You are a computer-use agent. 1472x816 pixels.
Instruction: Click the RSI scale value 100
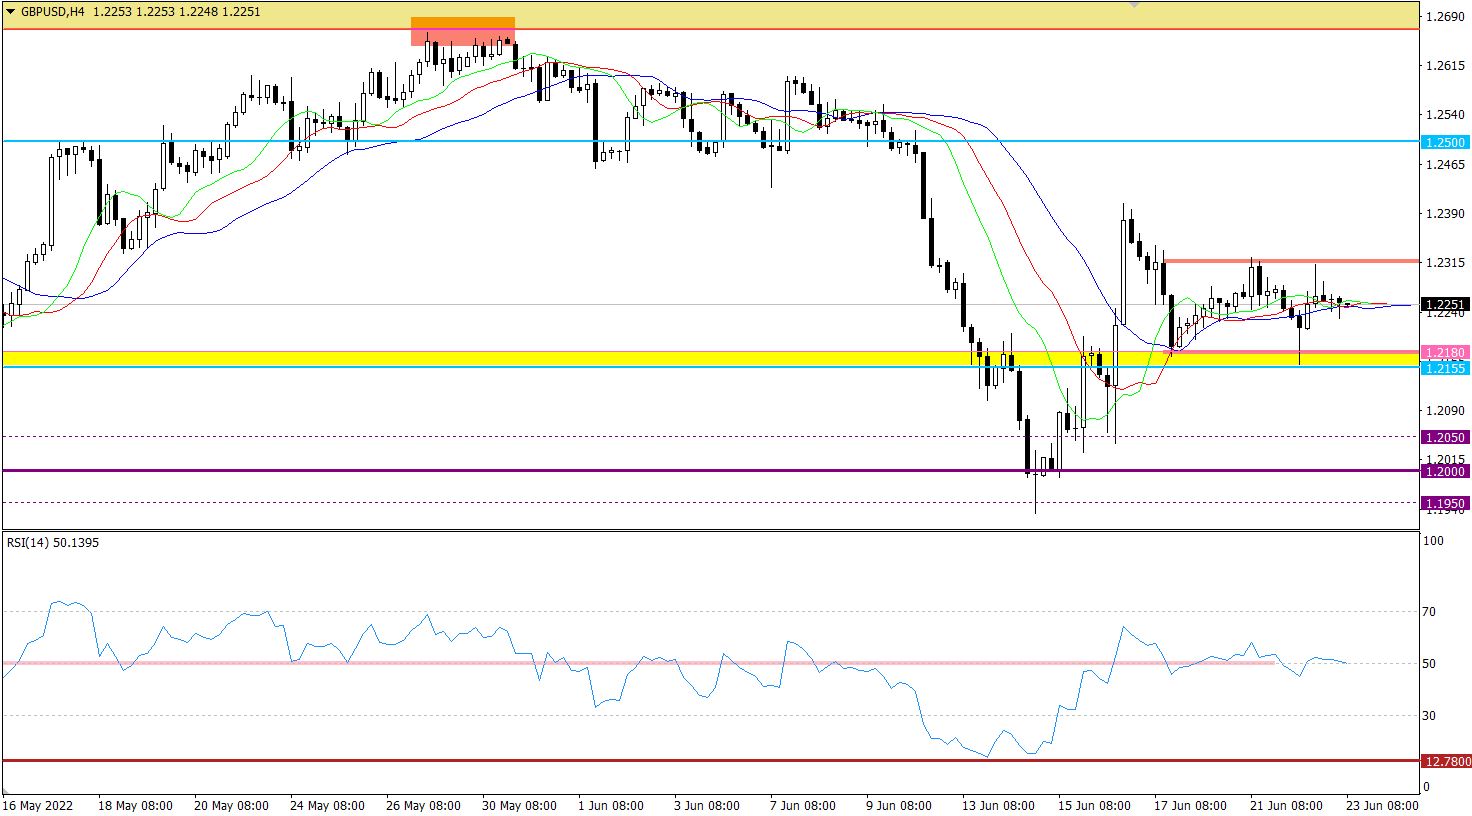(x=1433, y=541)
